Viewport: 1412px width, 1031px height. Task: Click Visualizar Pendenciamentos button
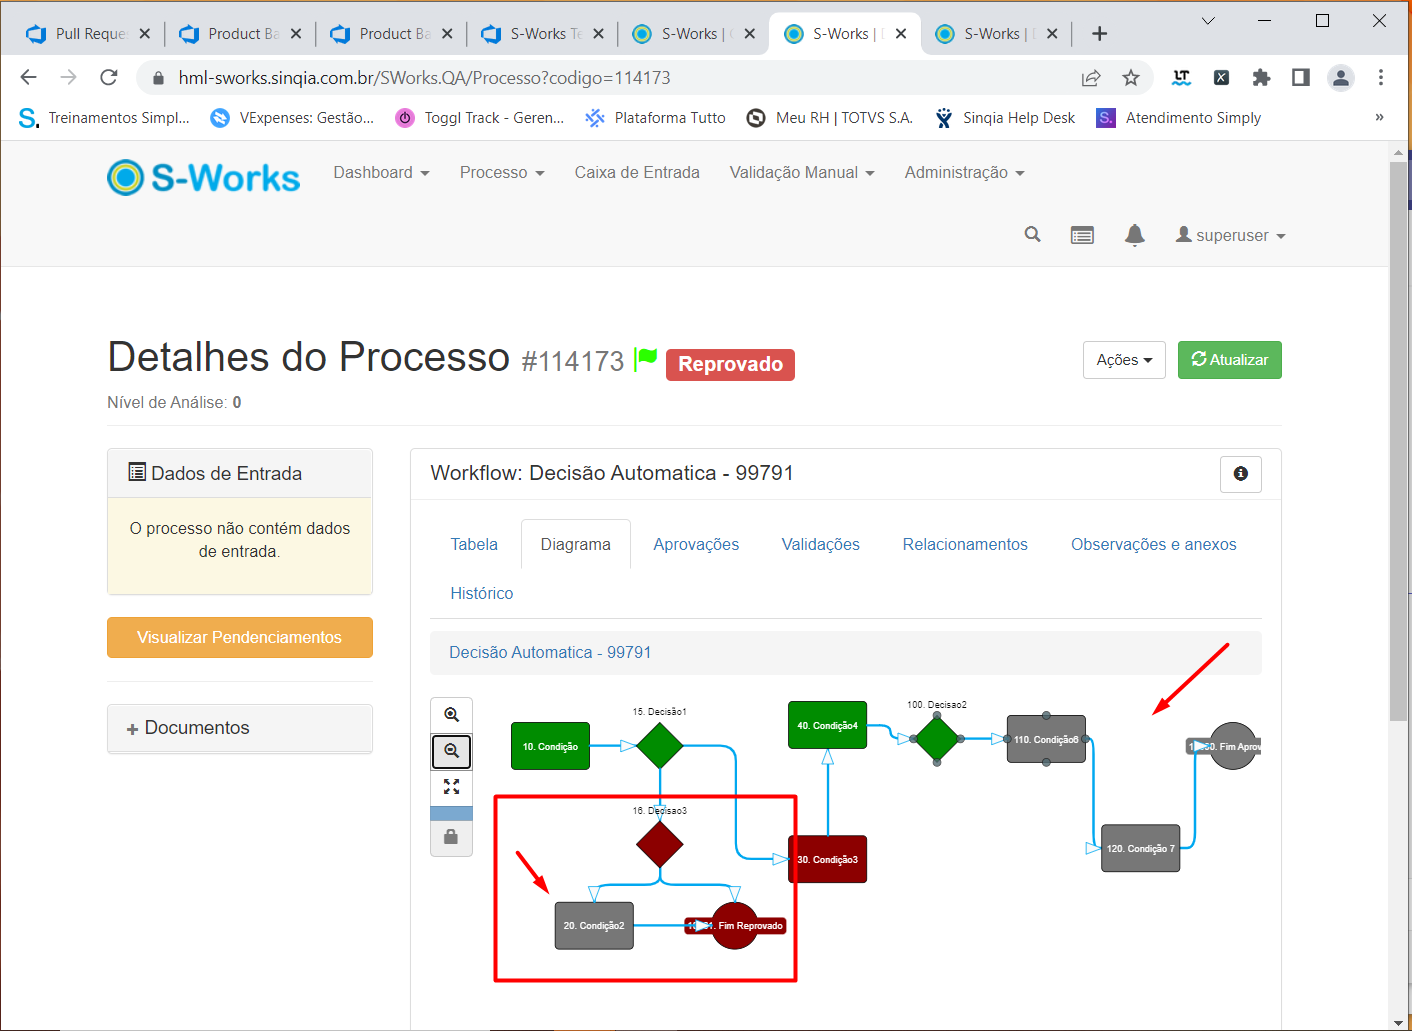pos(240,637)
